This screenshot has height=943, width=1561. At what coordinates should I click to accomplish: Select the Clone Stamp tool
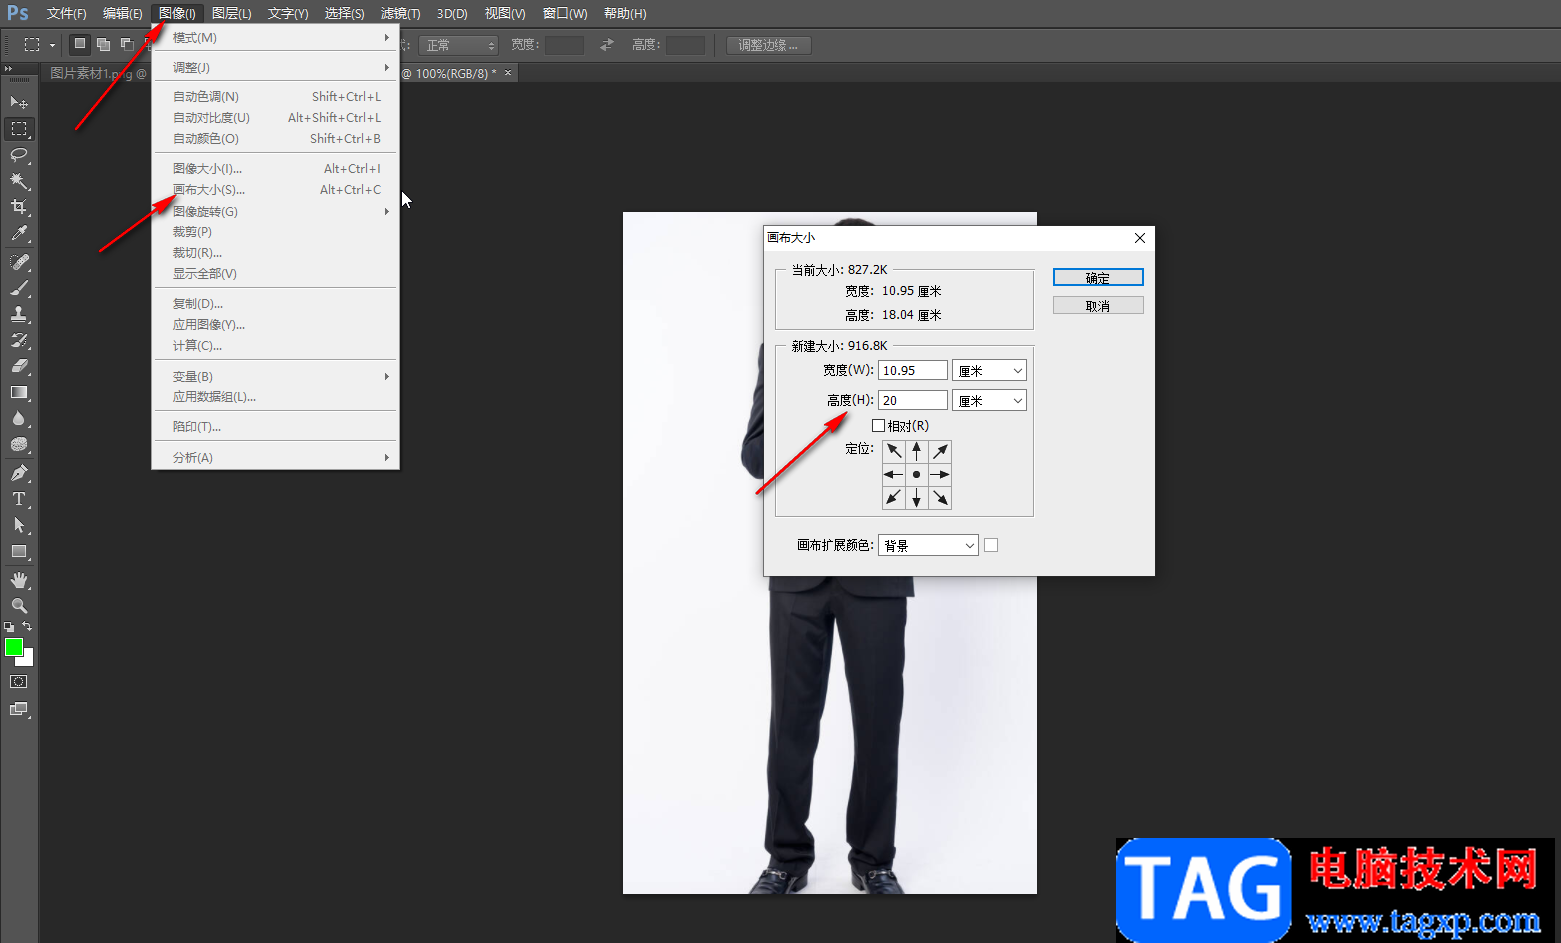19,314
